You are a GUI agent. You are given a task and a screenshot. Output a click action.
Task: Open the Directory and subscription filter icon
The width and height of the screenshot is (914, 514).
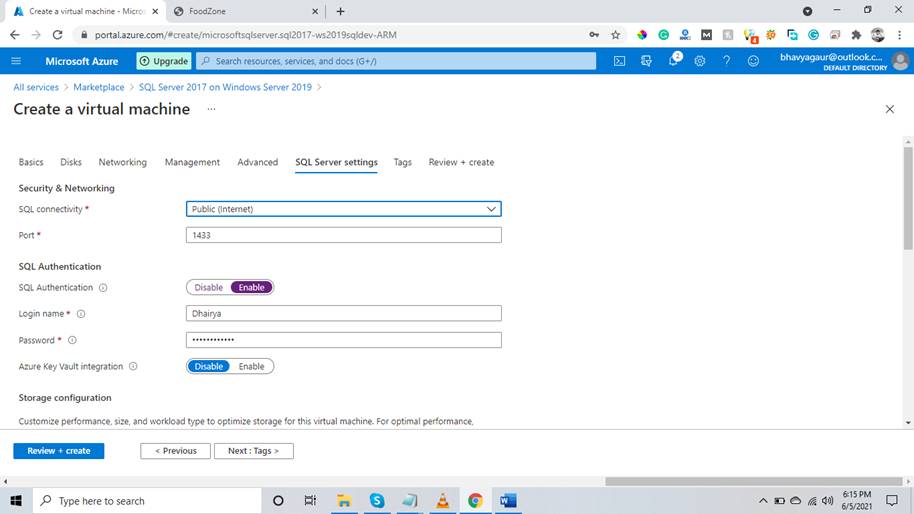(x=646, y=61)
